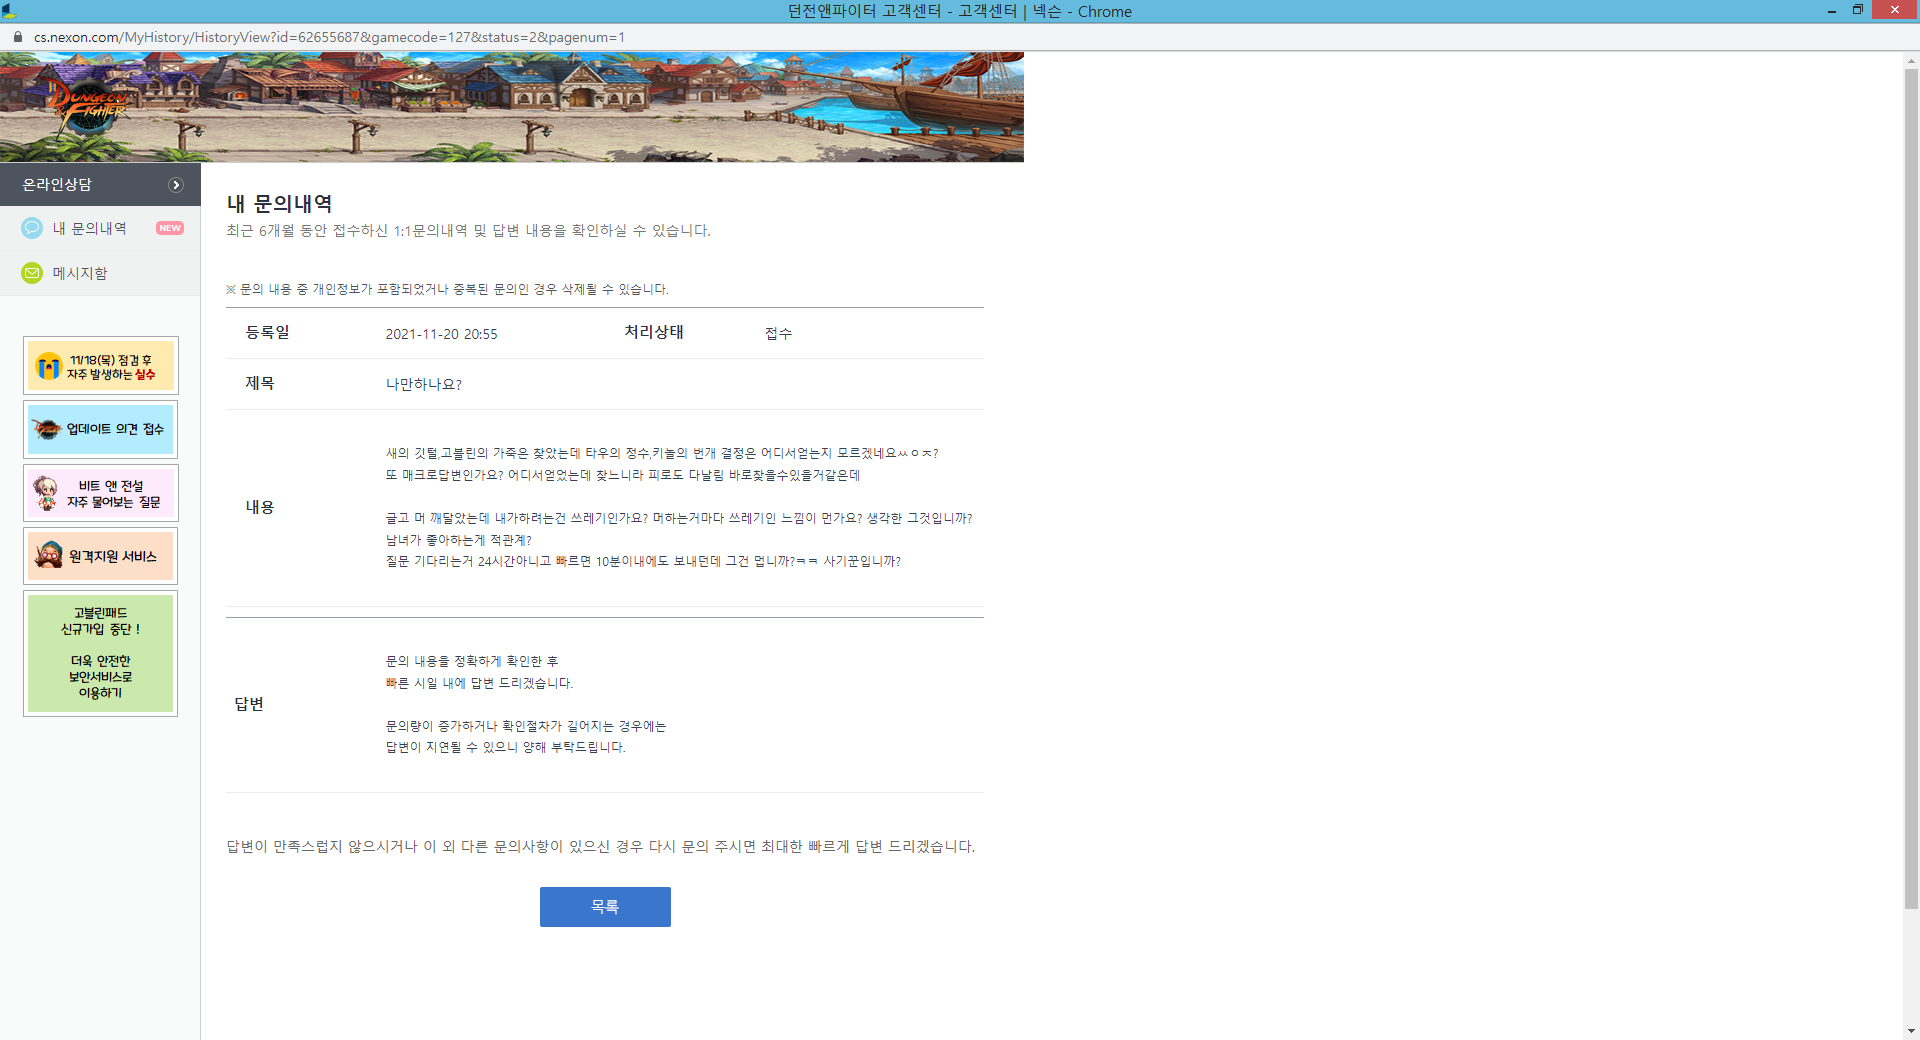Expand 온라인상담 with the arrow icon
This screenshot has height=1040, width=1920.
click(176, 185)
